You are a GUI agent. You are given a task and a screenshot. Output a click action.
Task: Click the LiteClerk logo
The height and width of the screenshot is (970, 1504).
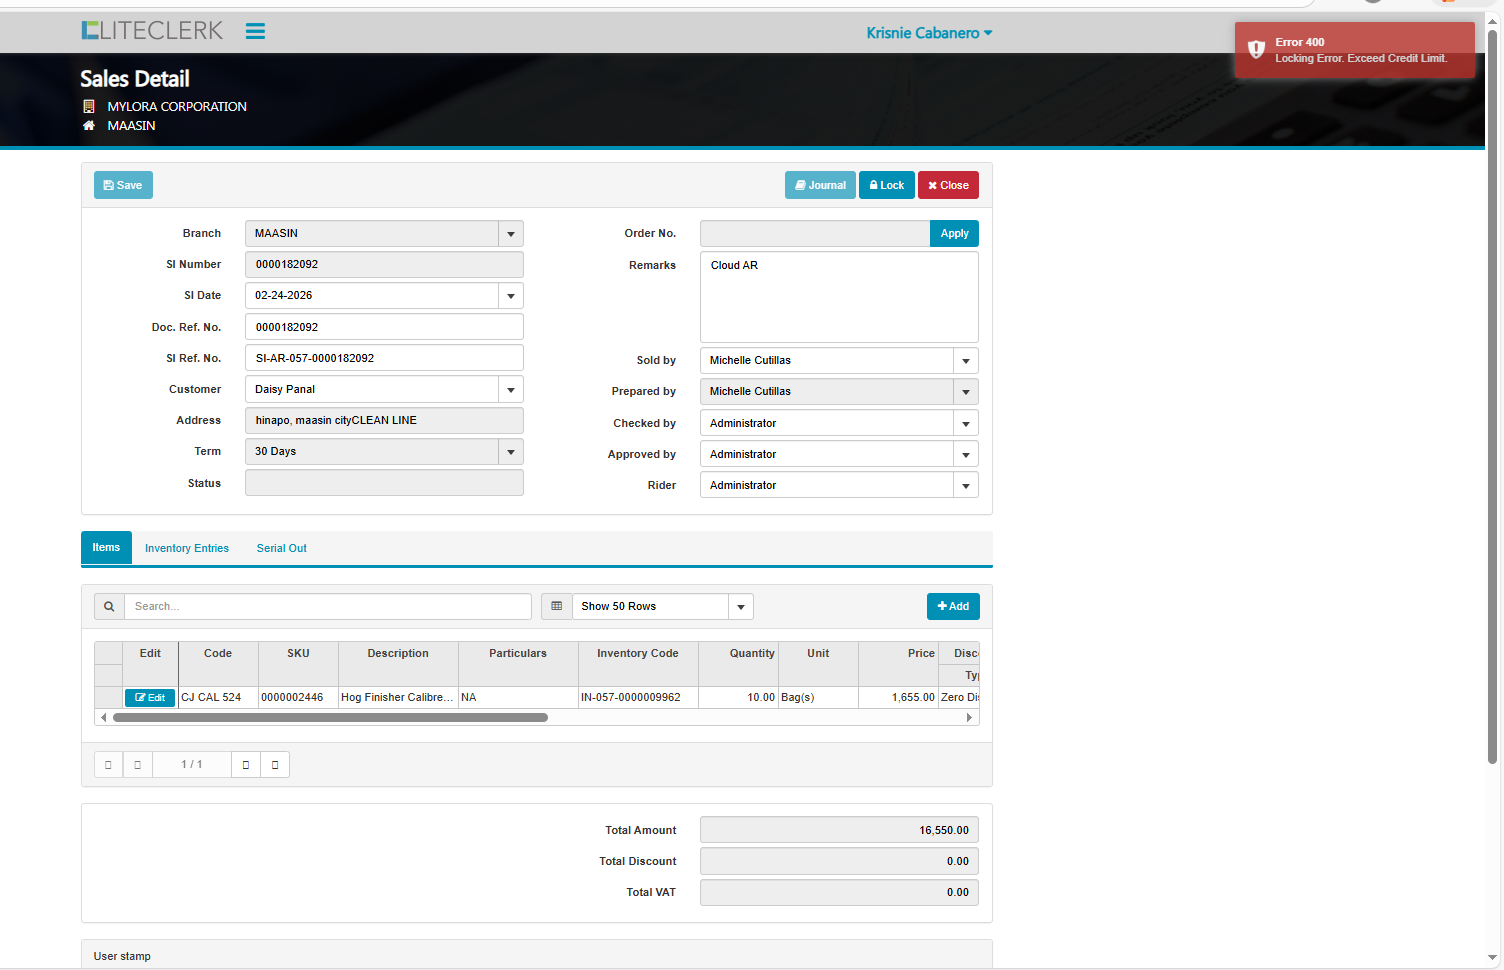coord(153,31)
